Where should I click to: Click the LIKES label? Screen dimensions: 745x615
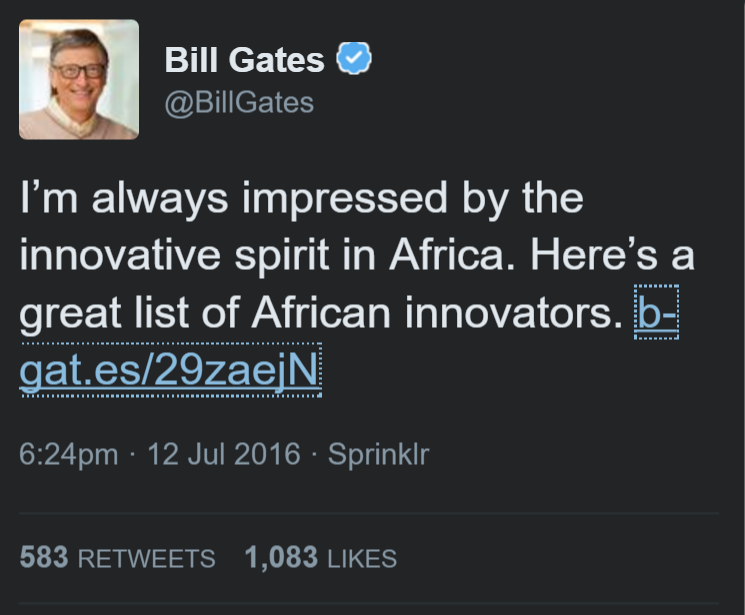point(362,558)
